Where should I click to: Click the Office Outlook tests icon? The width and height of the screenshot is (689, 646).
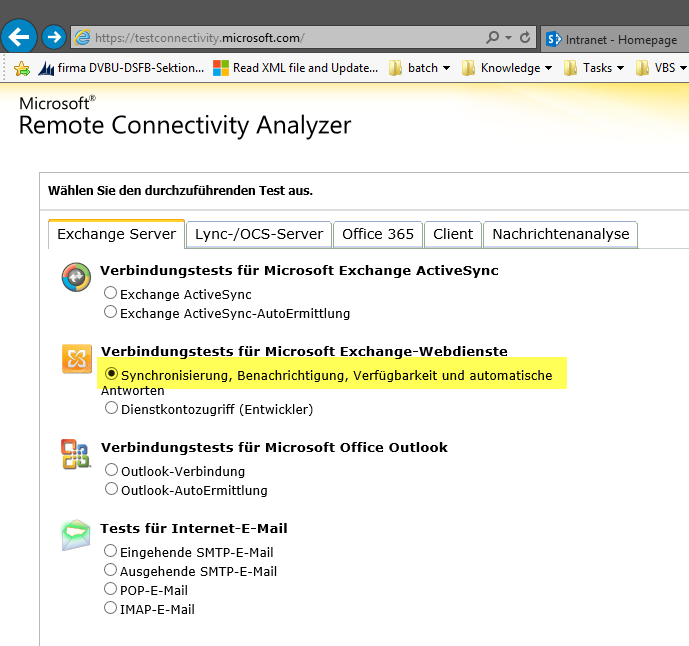(x=76, y=454)
